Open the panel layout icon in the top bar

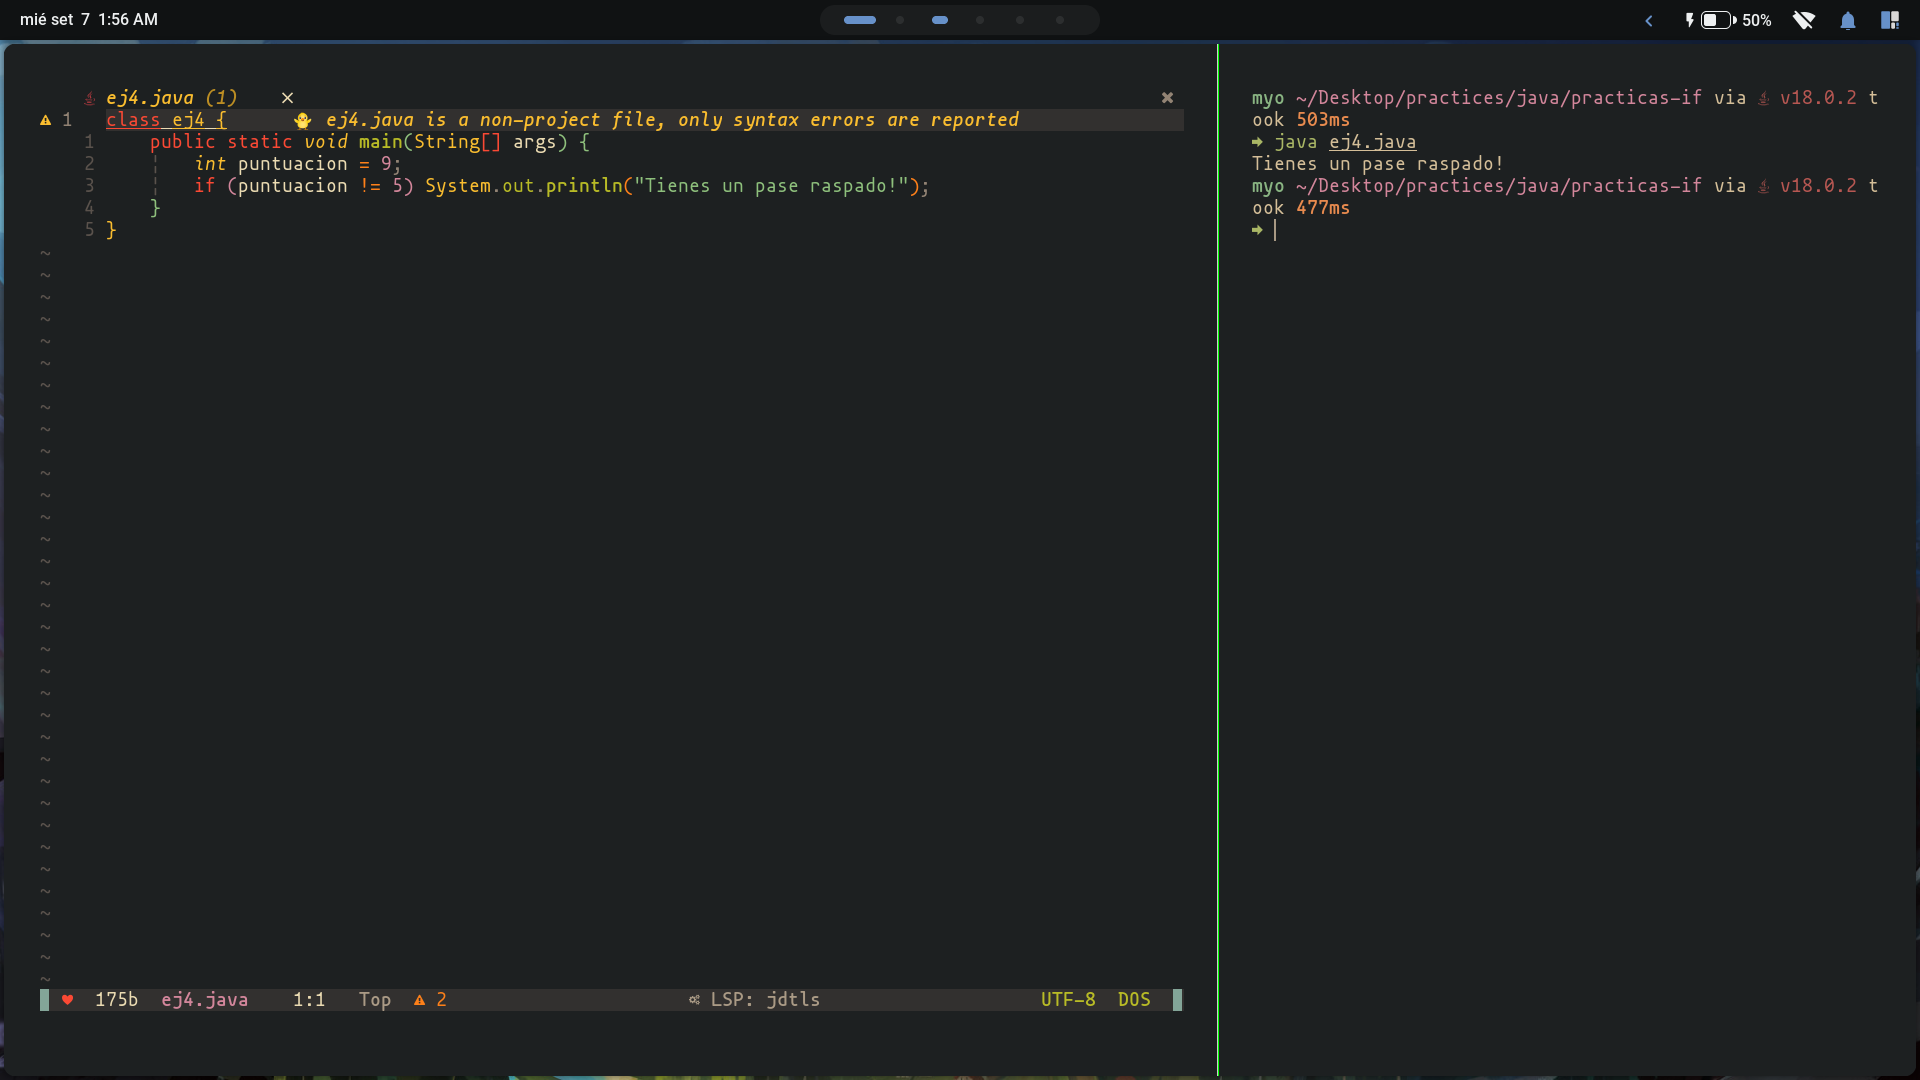coord(1889,20)
